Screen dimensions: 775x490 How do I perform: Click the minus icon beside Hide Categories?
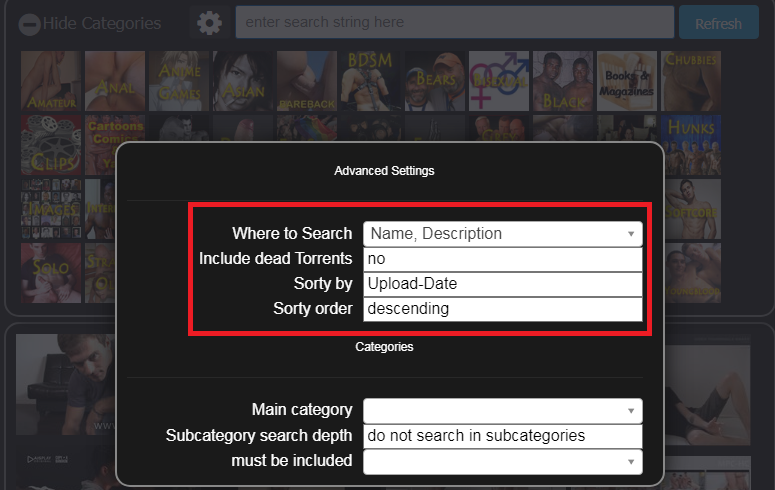tap(30, 24)
